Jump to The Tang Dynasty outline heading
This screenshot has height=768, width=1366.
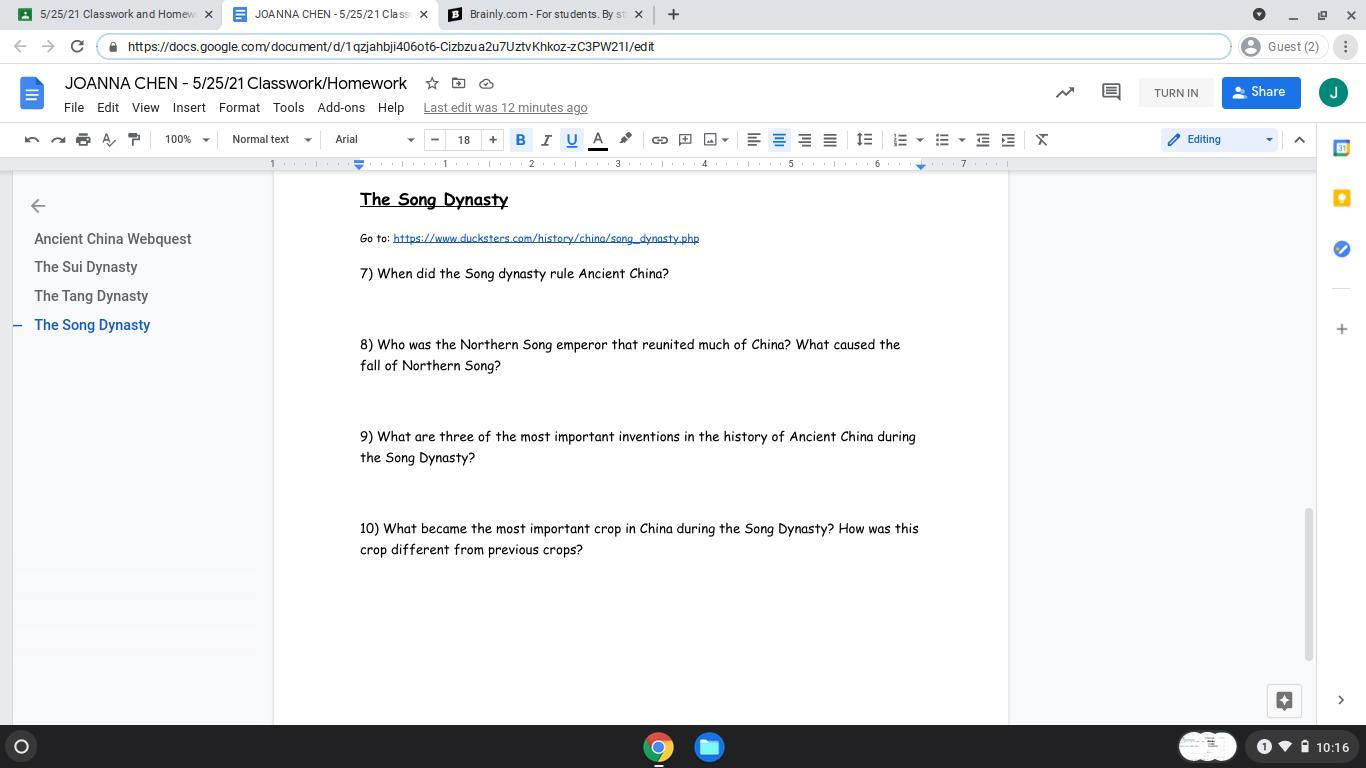click(x=91, y=296)
